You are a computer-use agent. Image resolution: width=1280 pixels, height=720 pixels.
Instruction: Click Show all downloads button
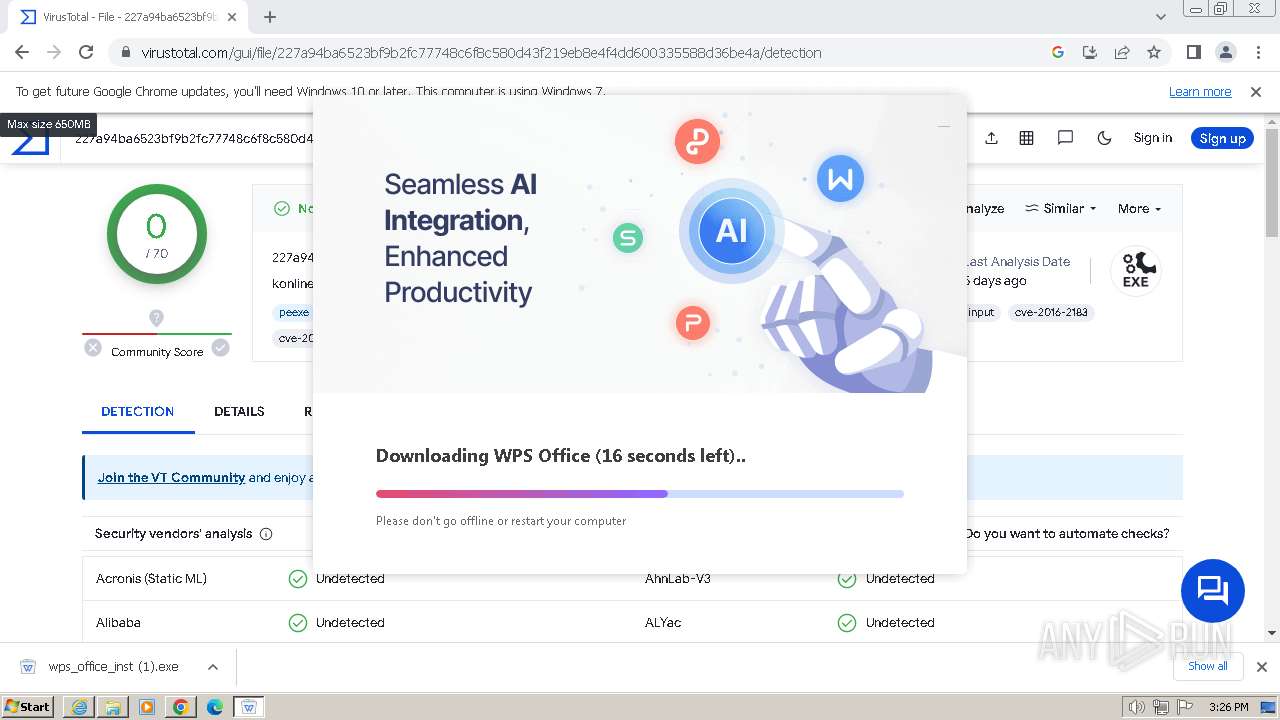[1207, 666]
